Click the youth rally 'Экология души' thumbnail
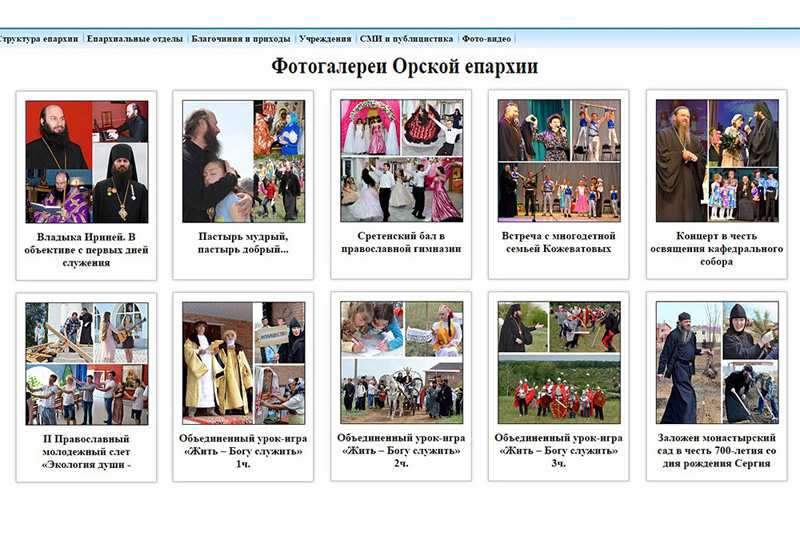The width and height of the screenshot is (800, 536). tap(86, 363)
